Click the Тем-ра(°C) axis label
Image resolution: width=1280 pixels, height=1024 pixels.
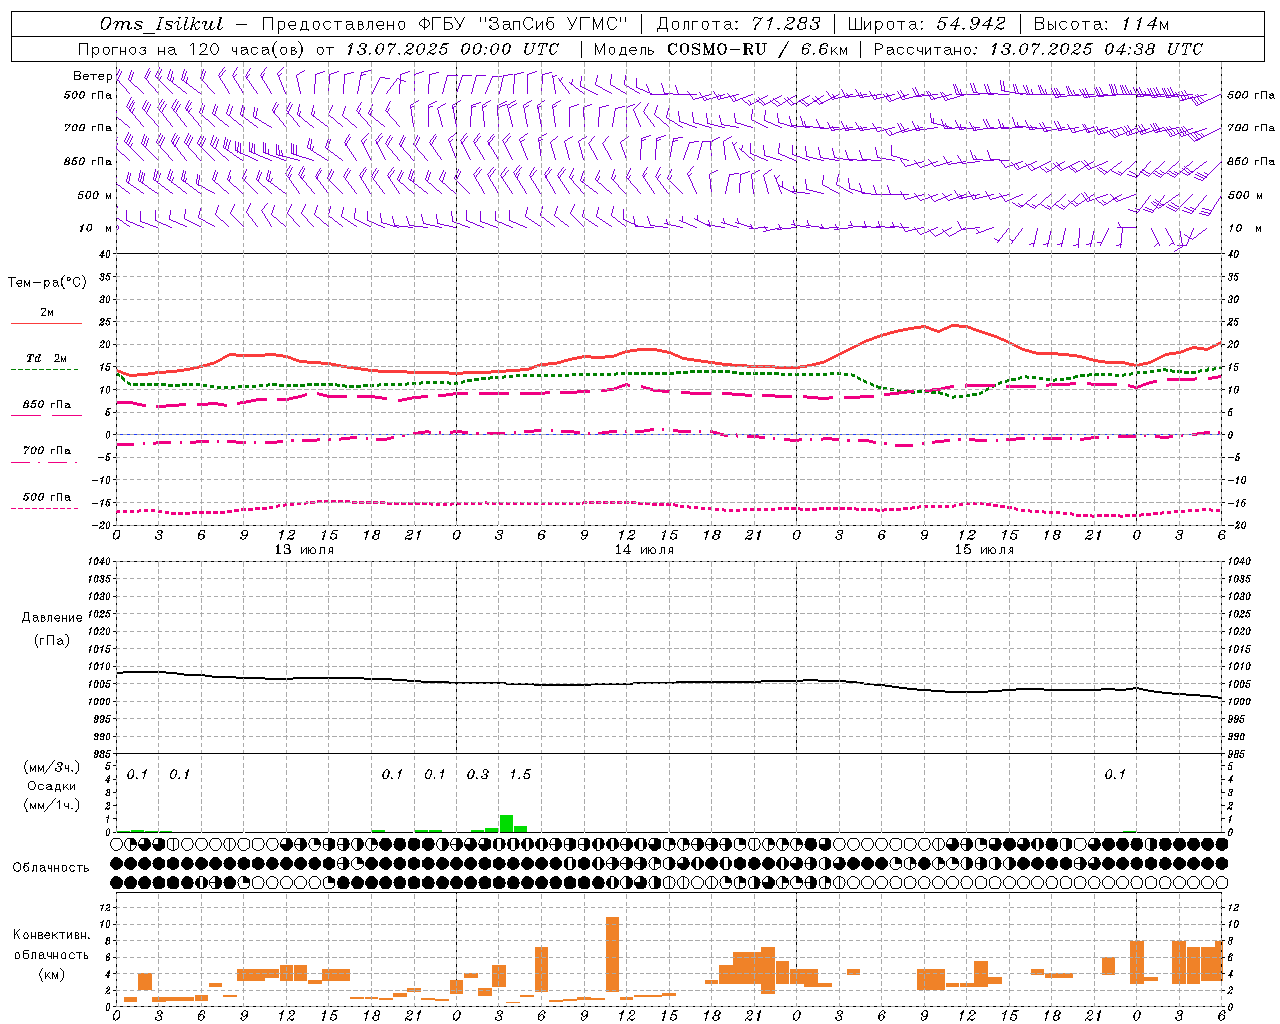(x=47, y=283)
